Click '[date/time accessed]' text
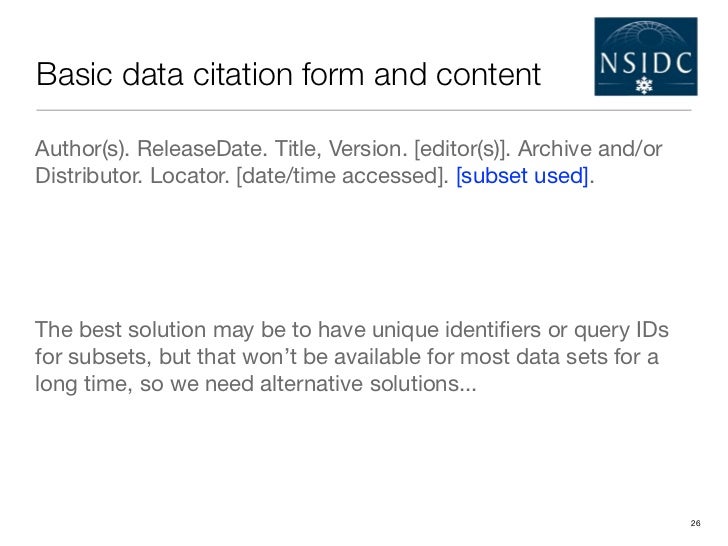 pos(343,176)
